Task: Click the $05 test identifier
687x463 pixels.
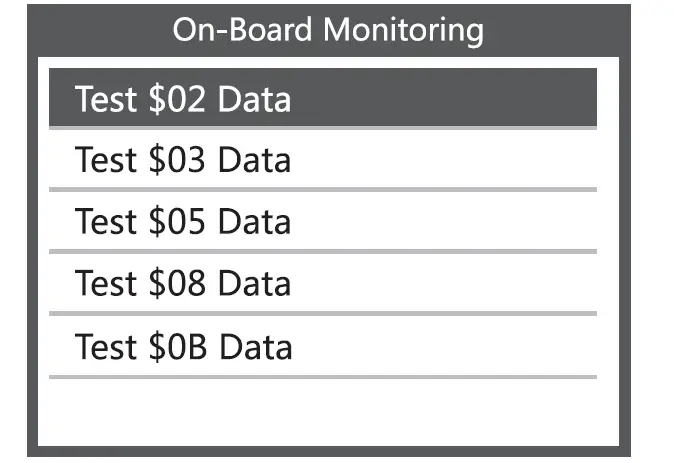Action: coord(180,221)
